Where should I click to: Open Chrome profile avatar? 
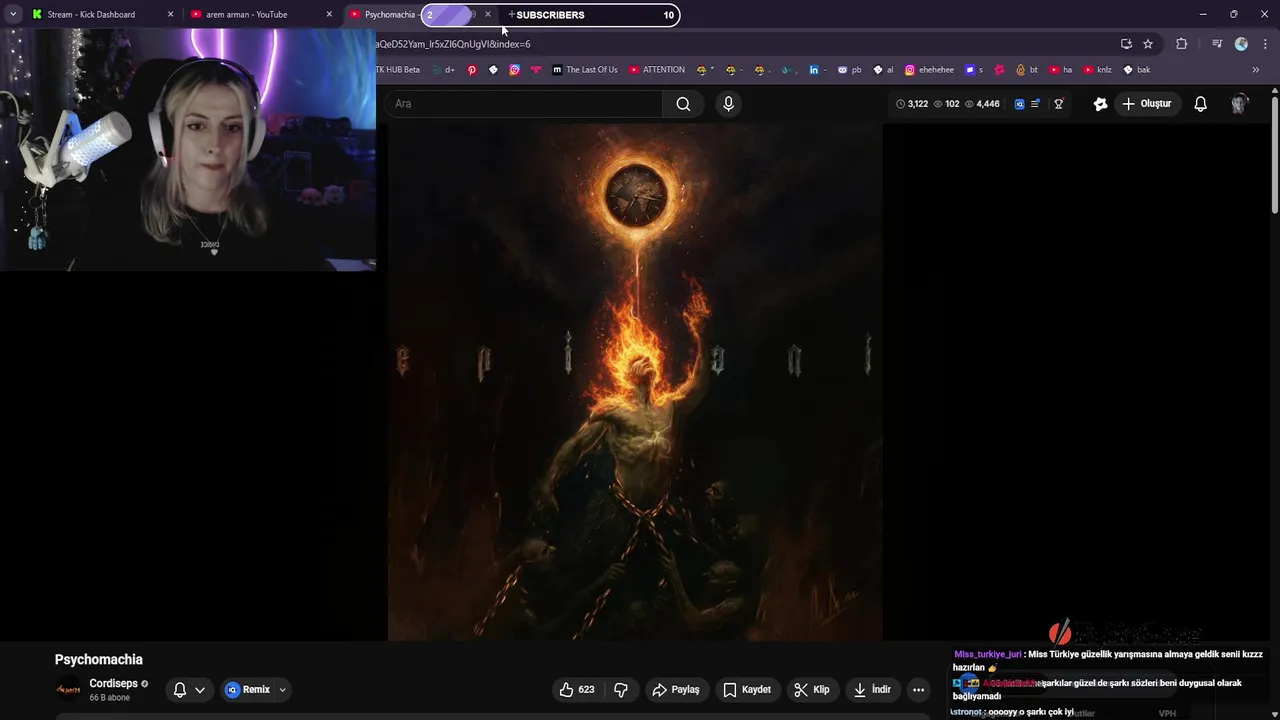tap(1241, 44)
